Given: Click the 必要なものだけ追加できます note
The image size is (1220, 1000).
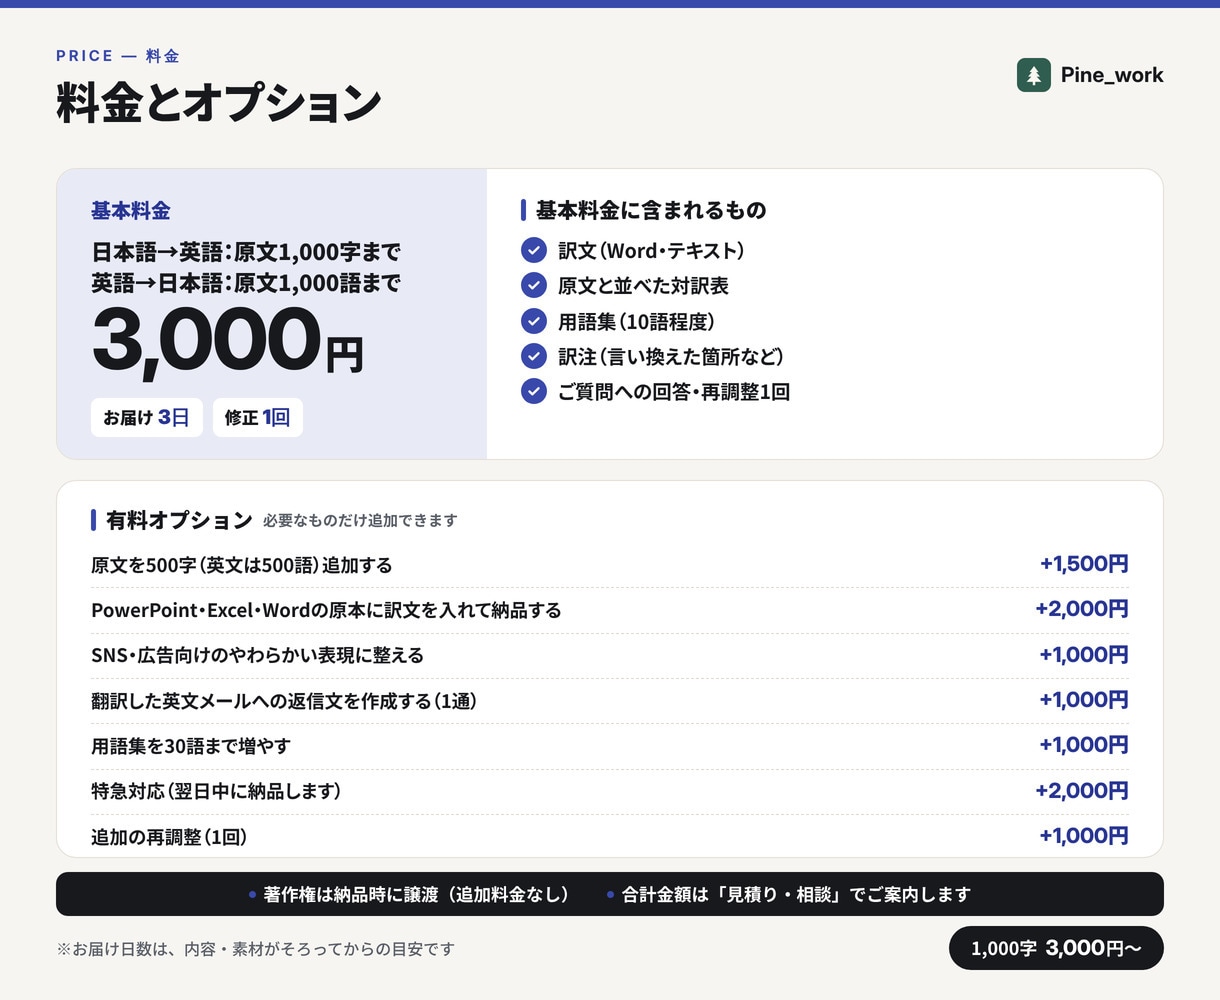Looking at the screenshot, I should point(360,521).
